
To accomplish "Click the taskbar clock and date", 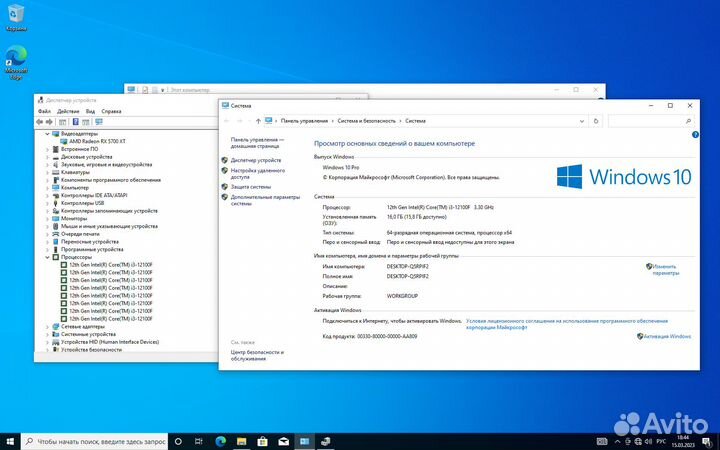I will click(x=683, y=442).
